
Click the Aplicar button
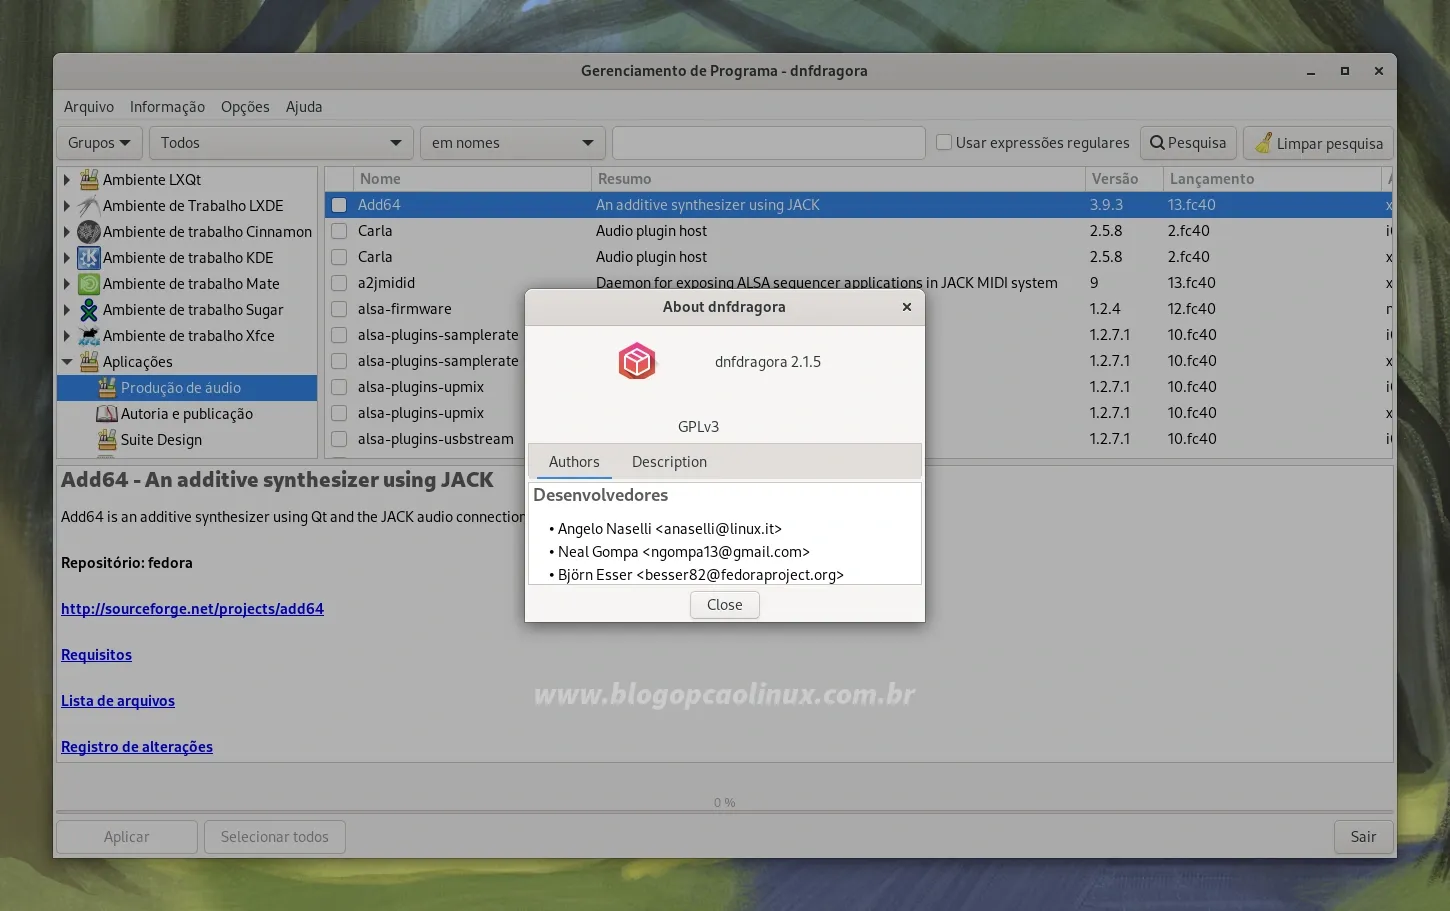[x=127, y=837]
